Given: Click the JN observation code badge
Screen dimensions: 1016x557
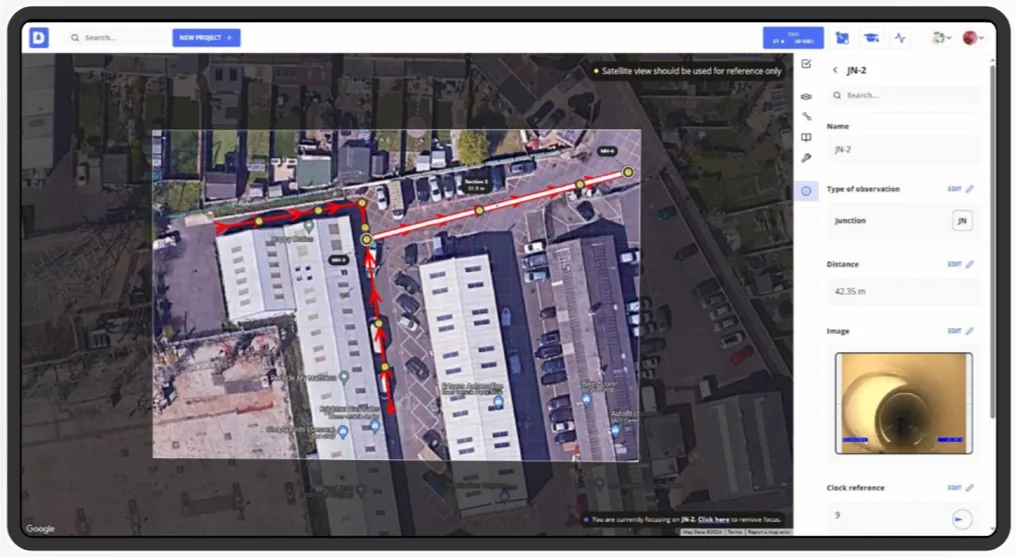Looking at the screenshot, I should click(962, 221).
